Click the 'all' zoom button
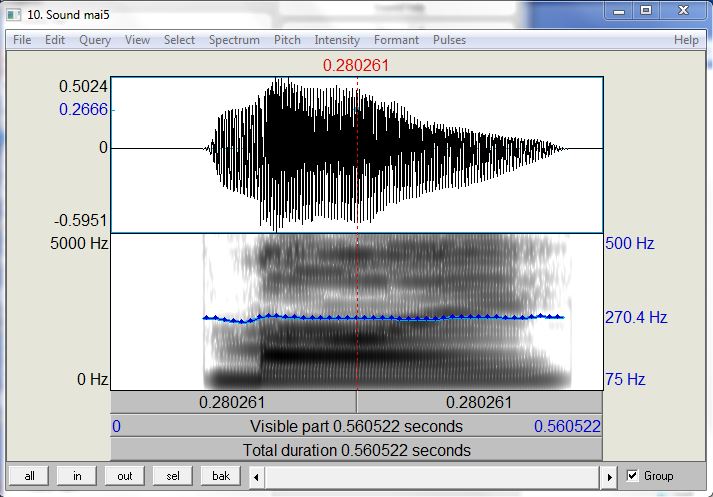This screenshot has width=713, height=497. 29,476
